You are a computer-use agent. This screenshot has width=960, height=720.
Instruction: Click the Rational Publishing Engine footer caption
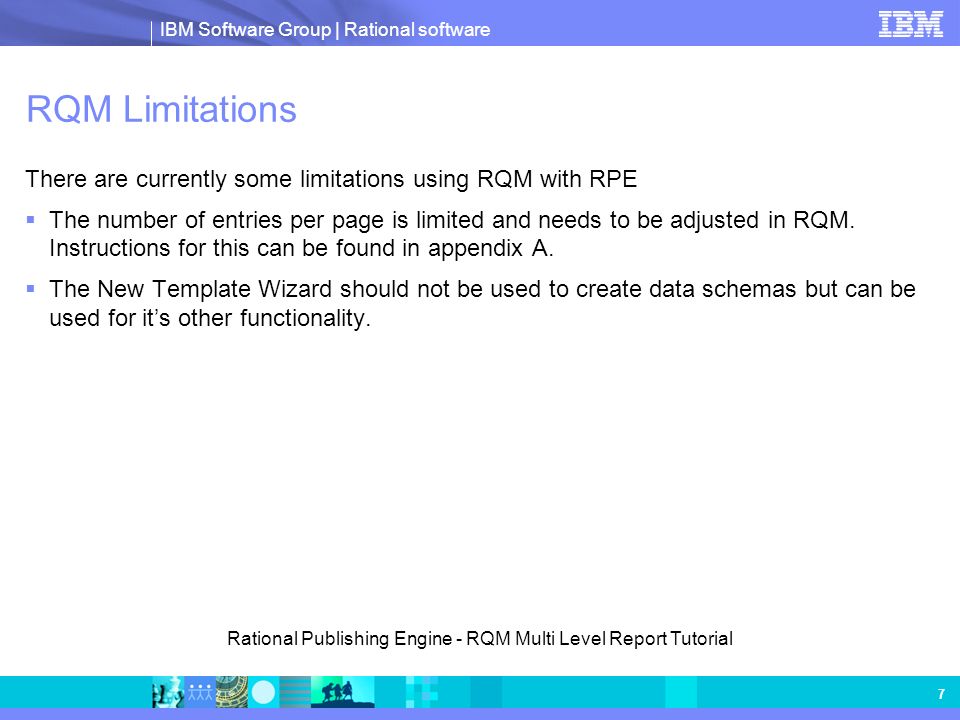click(x=480, y=639)
